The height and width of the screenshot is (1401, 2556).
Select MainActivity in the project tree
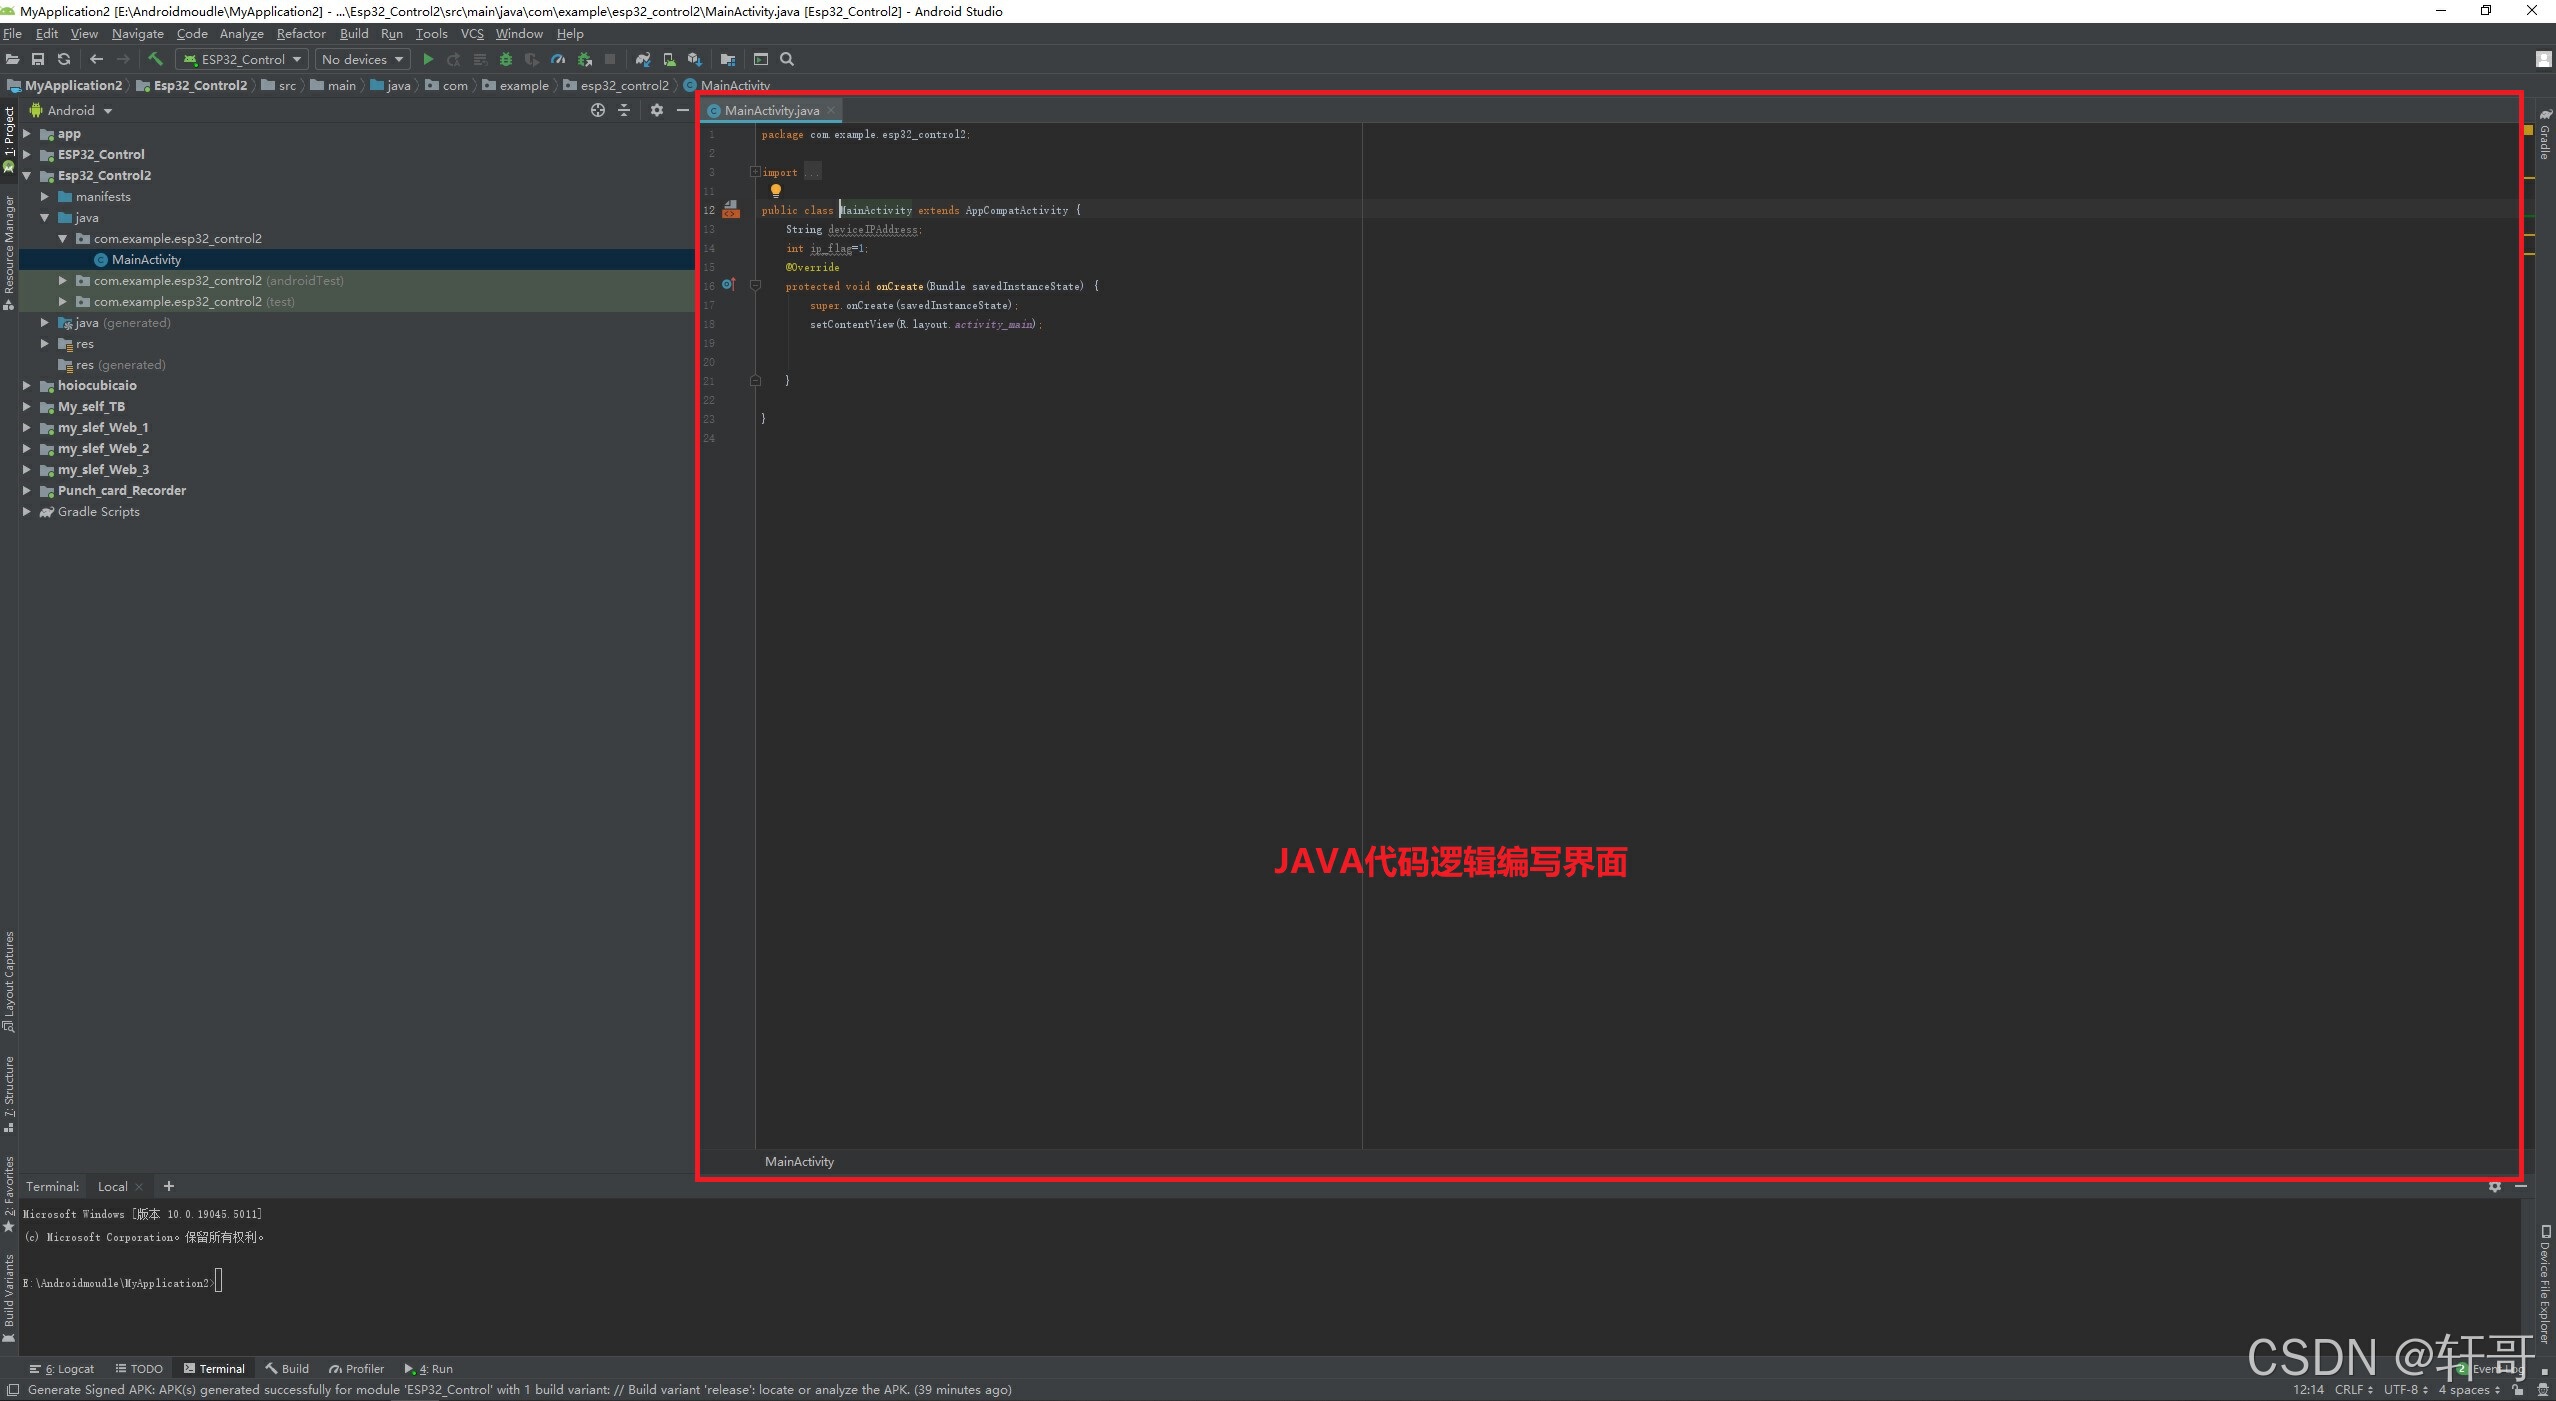[146, 259]
